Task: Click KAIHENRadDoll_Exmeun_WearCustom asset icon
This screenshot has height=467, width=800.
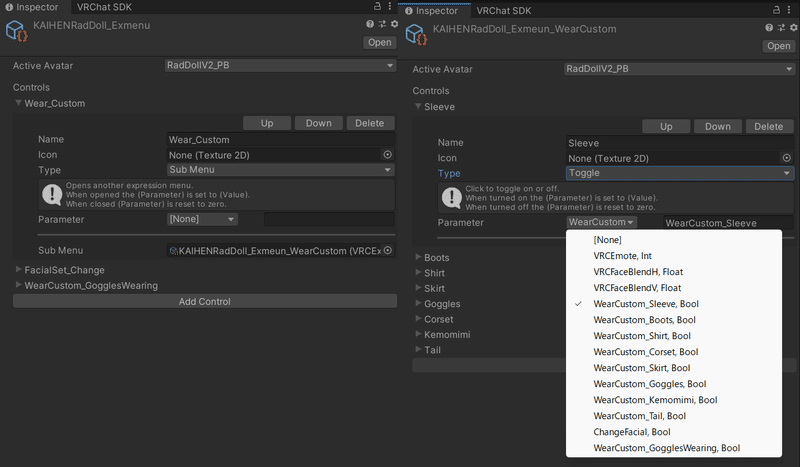Action: (x=416, y=34)
